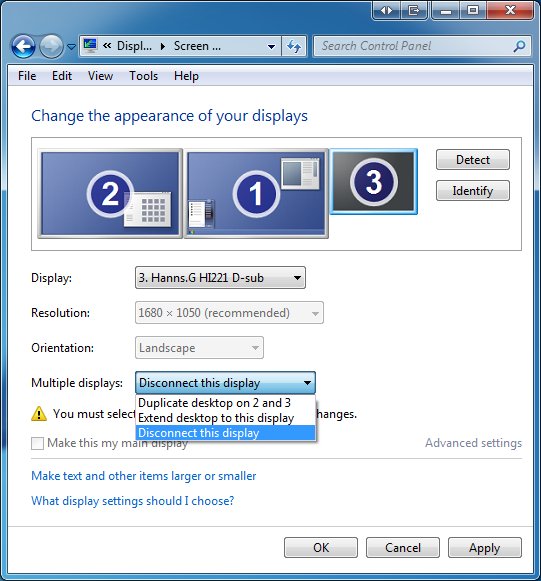Click the Forward navigation arrow

click(51, 46)
